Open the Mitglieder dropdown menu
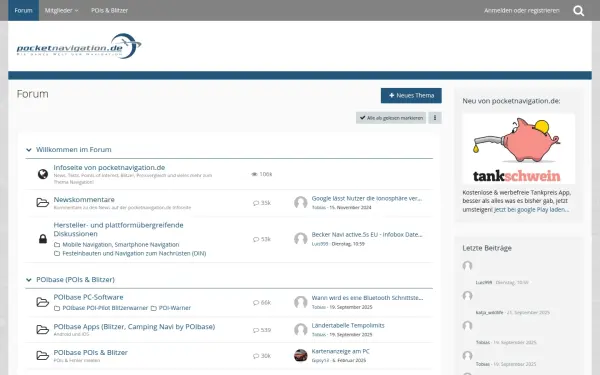Screen dimensions: 600x375 point(61,10)
